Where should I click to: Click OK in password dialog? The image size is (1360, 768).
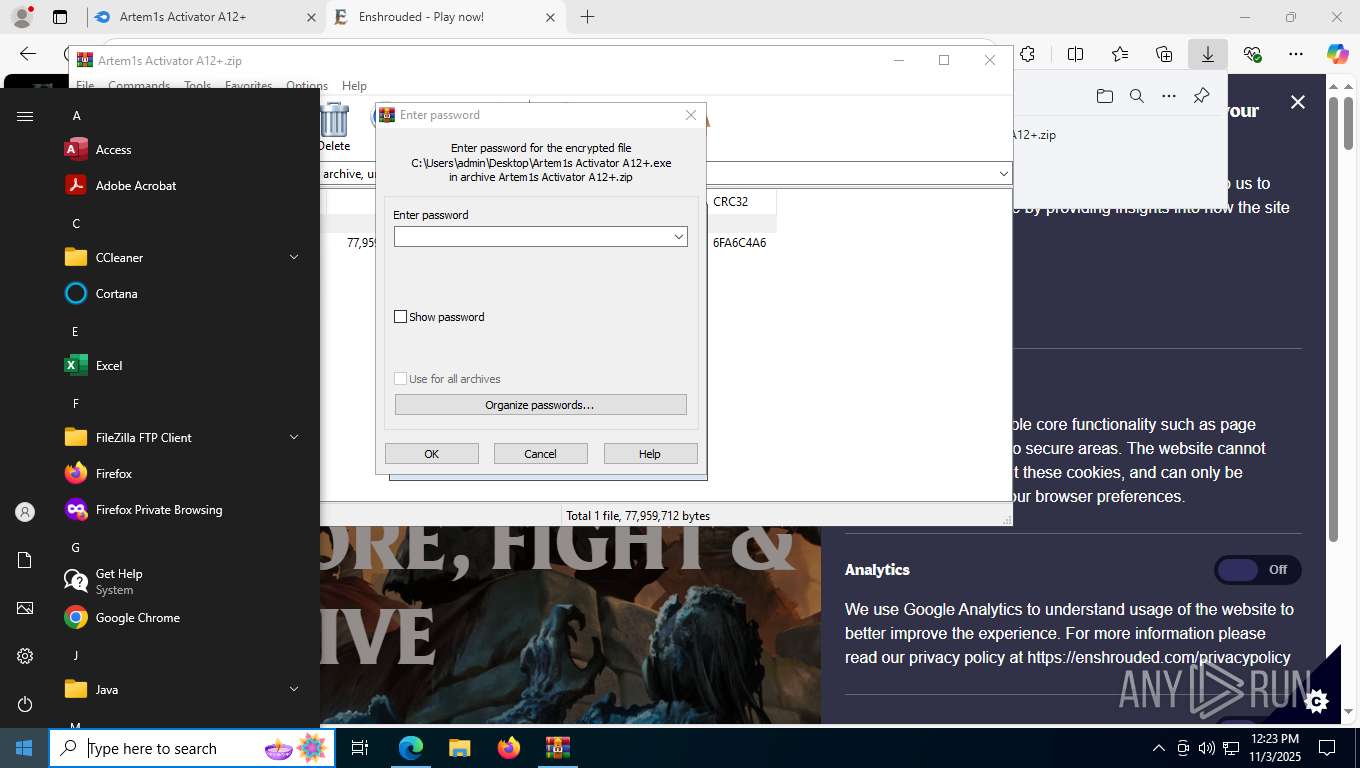(432, 454)
